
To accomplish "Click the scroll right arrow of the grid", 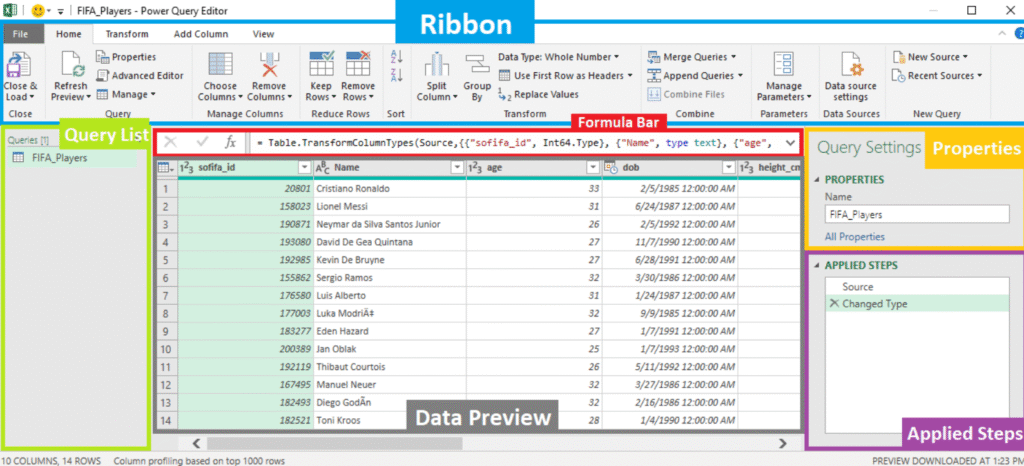I will click(x=782, y=443).
